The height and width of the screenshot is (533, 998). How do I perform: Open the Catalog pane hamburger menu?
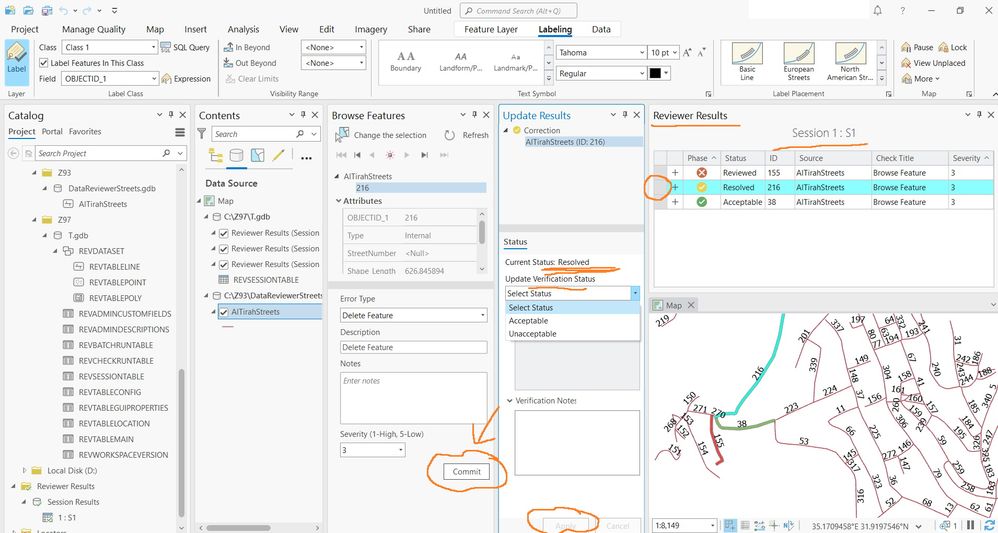[x=180, y=132]
